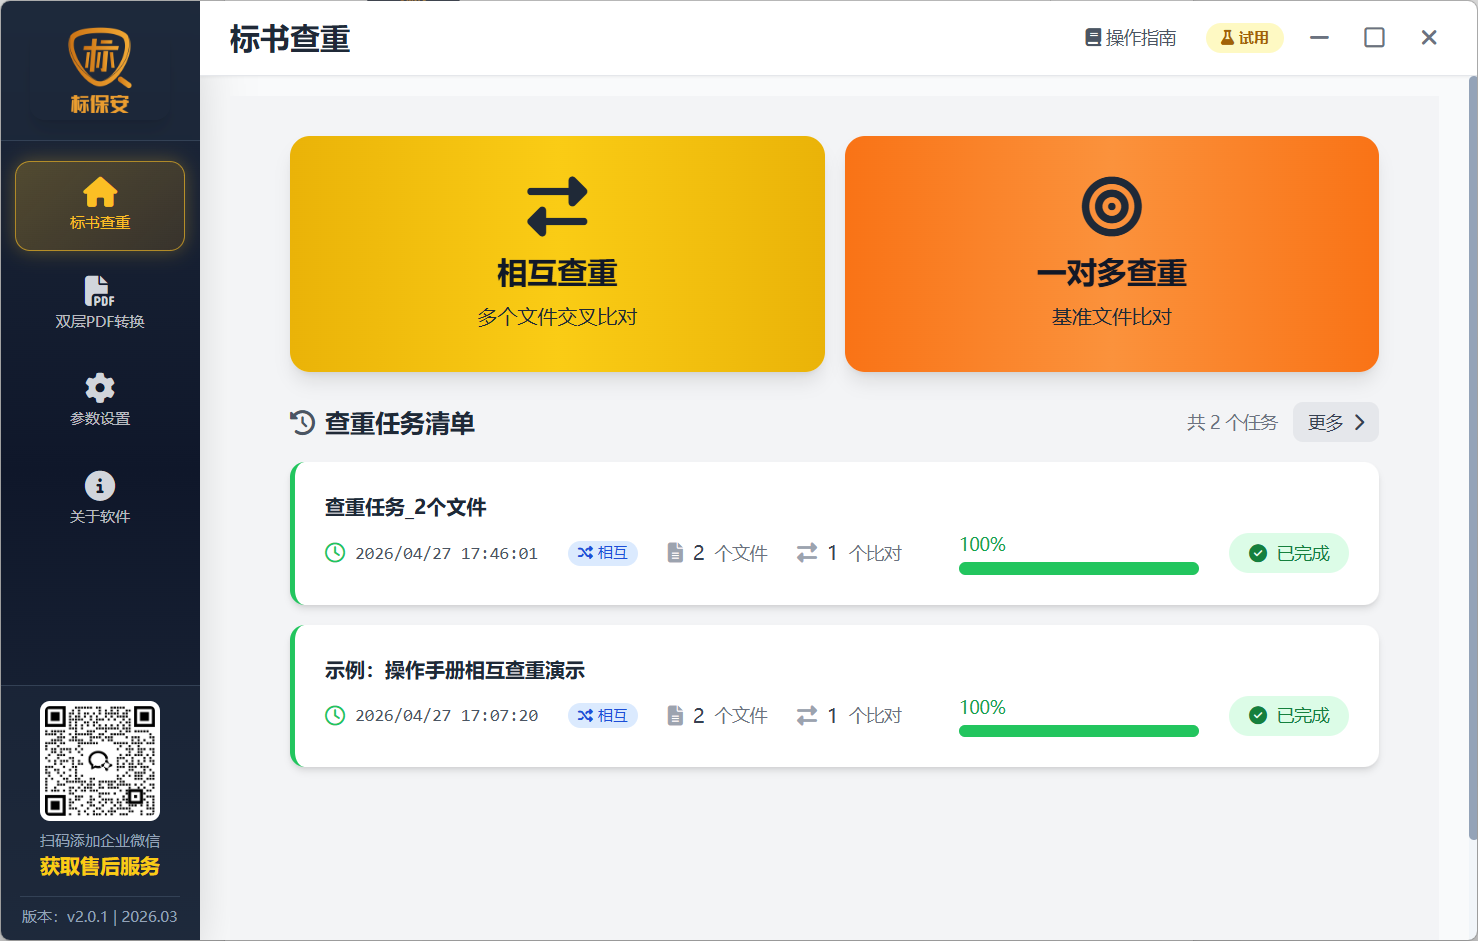Click the vertical scrollbar on the right
This screenshot has width=1478, height=941.
(x=1473, y=459)
